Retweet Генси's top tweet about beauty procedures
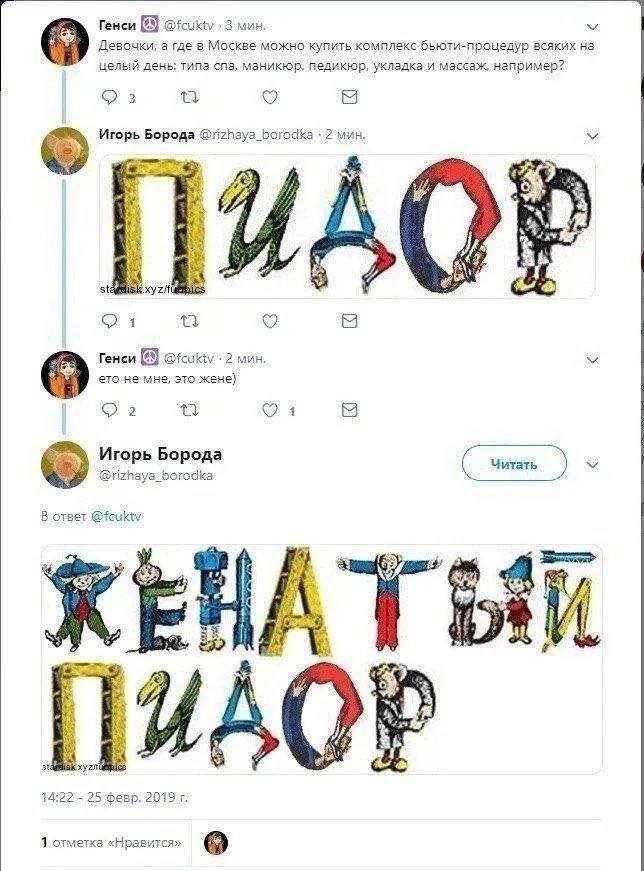The width and height of the screenshot is (644, 871). click(x=188, y=97)
